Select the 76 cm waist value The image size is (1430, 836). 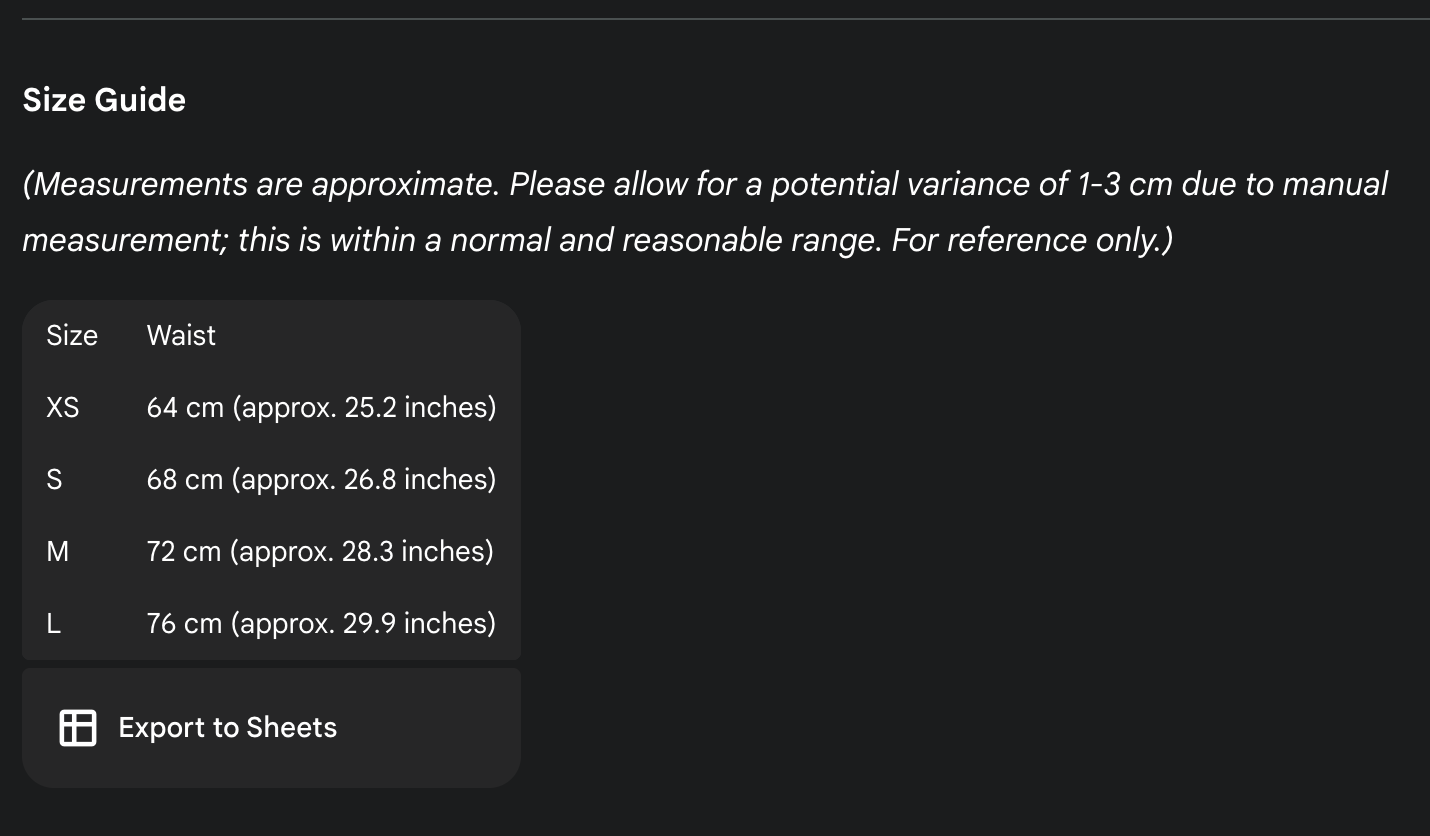[x=321, y=624]
